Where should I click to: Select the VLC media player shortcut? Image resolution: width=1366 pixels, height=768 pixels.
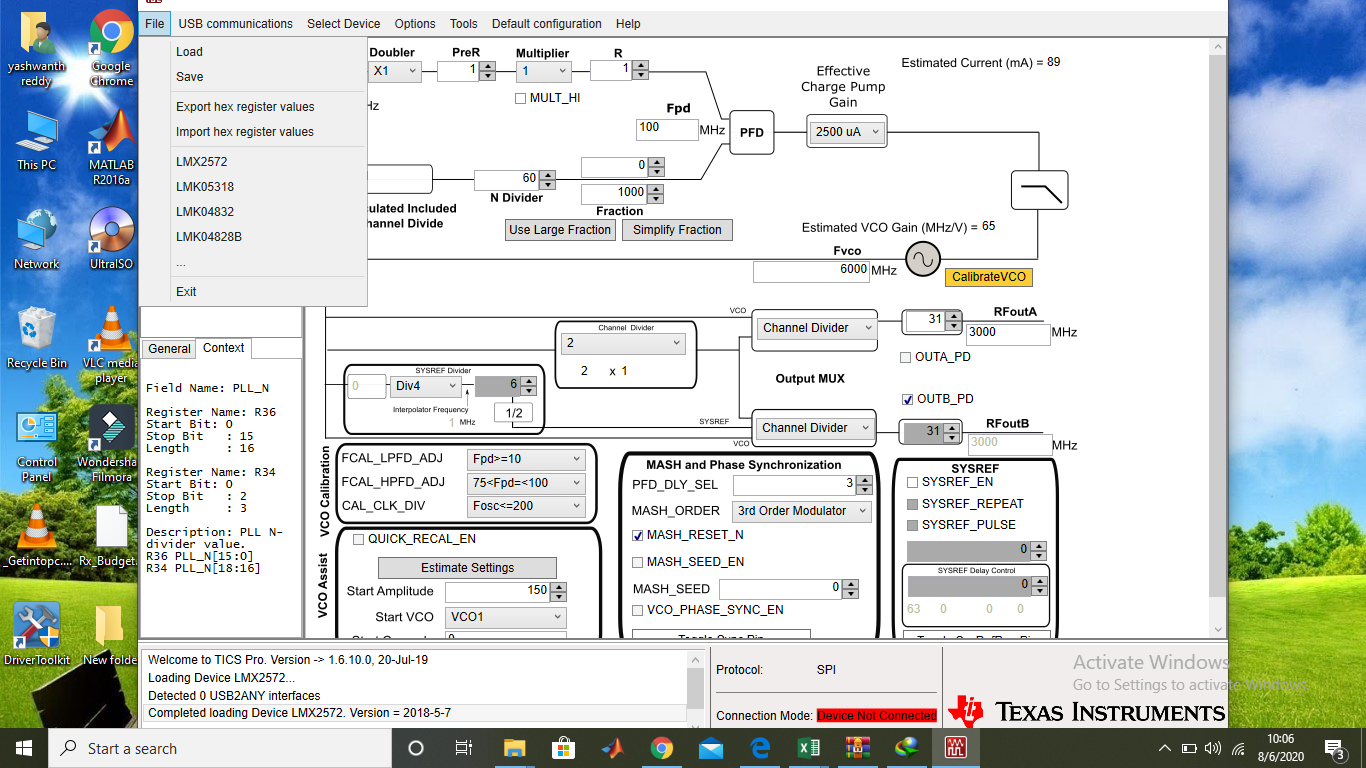coord(111,345)
